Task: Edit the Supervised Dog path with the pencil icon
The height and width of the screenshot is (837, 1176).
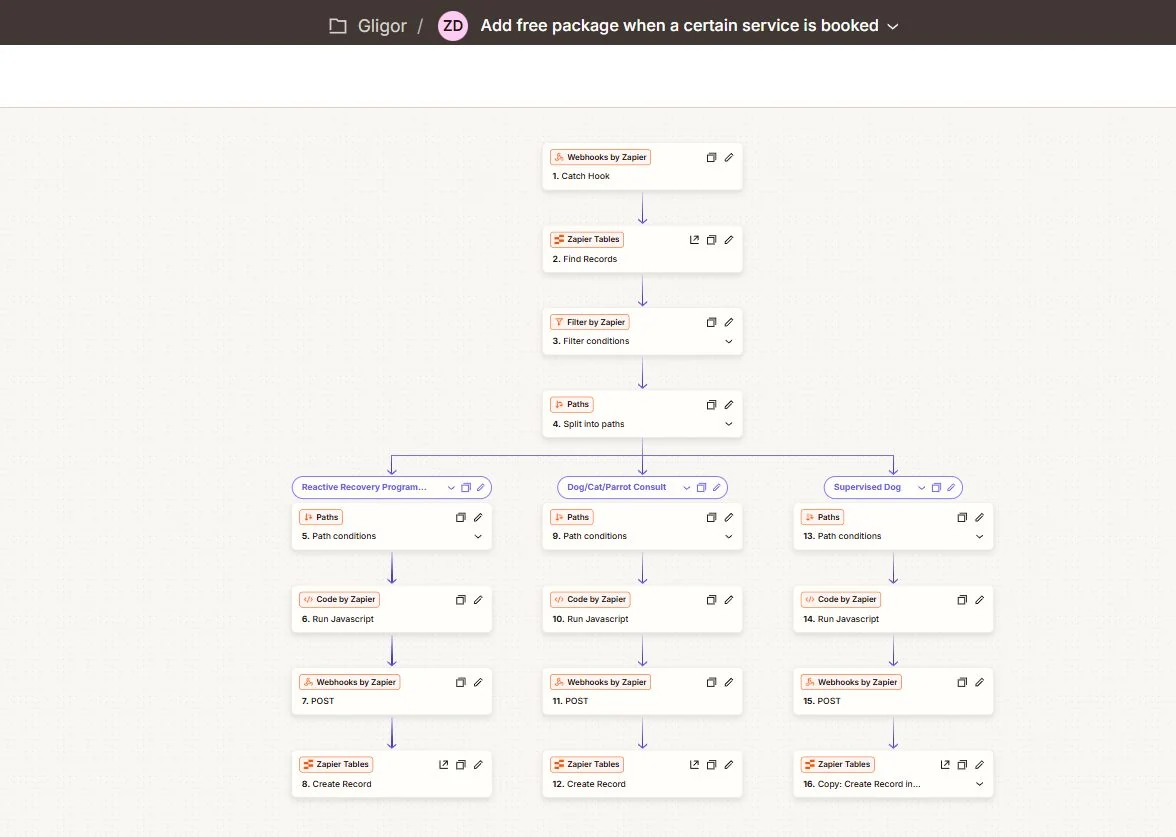Action: [x=951, y=488]
